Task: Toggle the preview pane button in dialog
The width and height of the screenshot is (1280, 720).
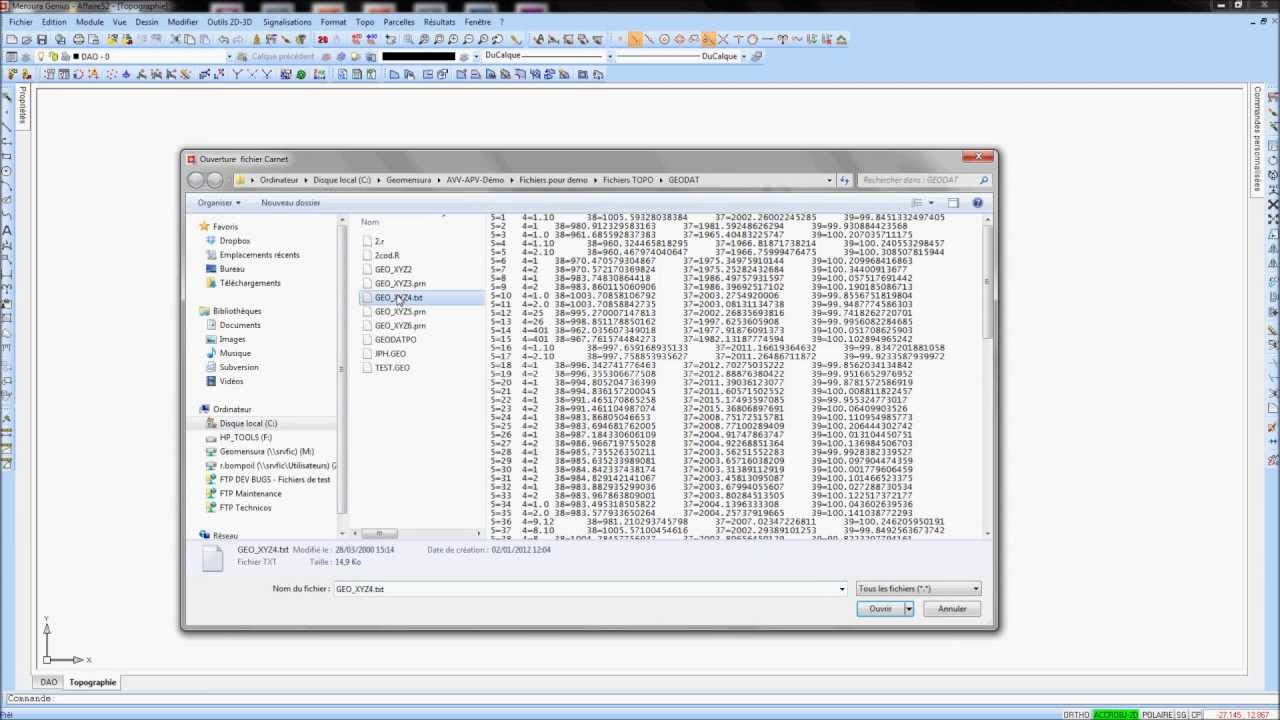Action: tap(953, 203)
